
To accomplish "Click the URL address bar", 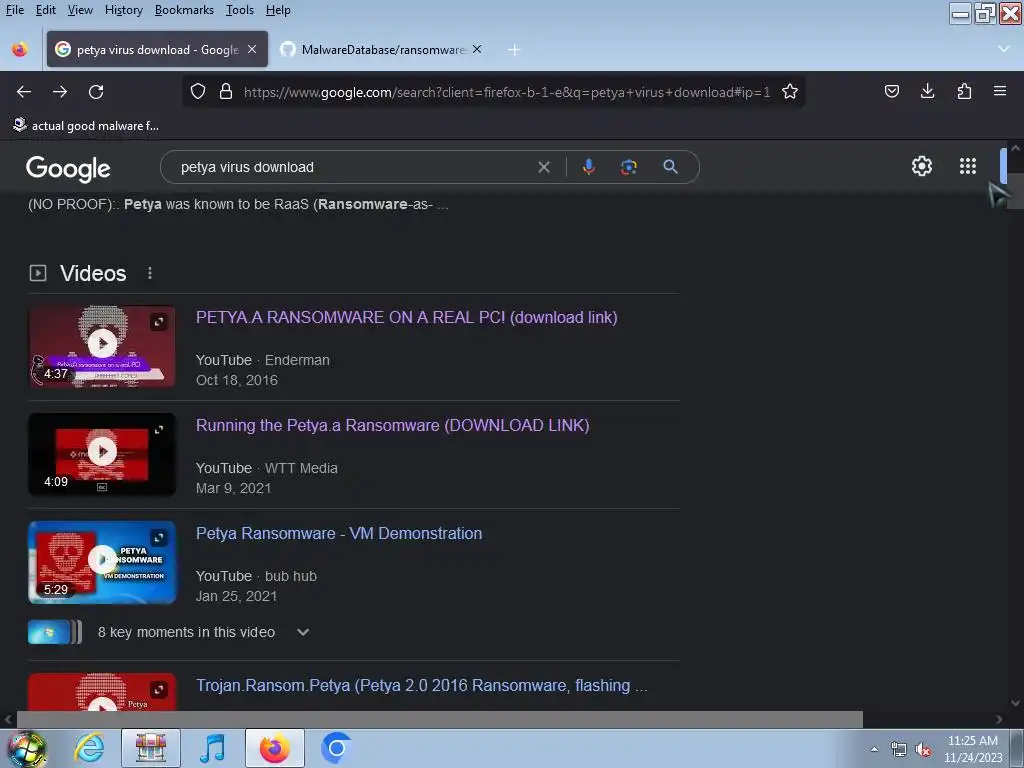I will 507,92.
